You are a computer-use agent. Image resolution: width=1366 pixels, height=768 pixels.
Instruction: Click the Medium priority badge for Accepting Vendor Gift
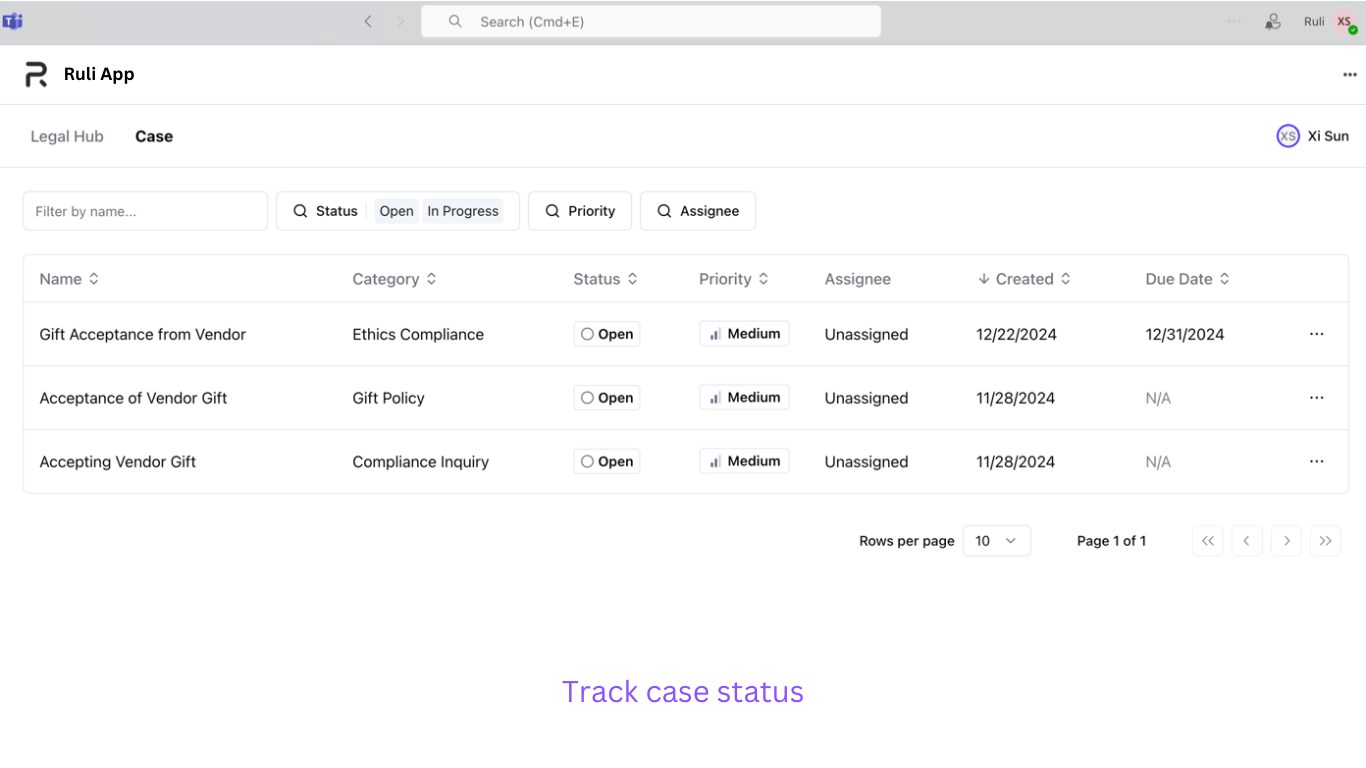pos(744,461)
